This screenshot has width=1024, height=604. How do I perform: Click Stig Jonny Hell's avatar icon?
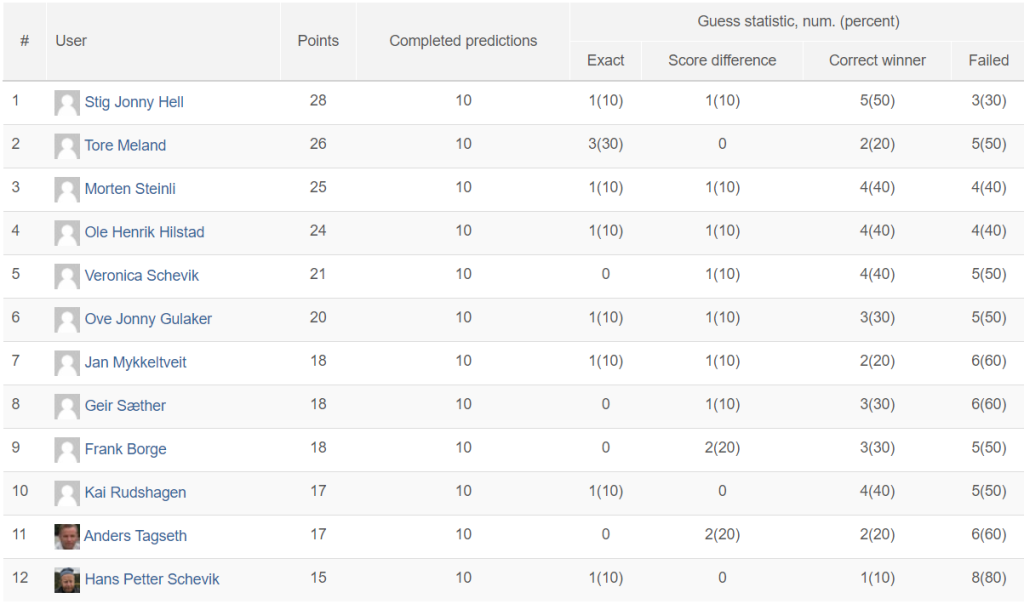(x=67, y=103)
